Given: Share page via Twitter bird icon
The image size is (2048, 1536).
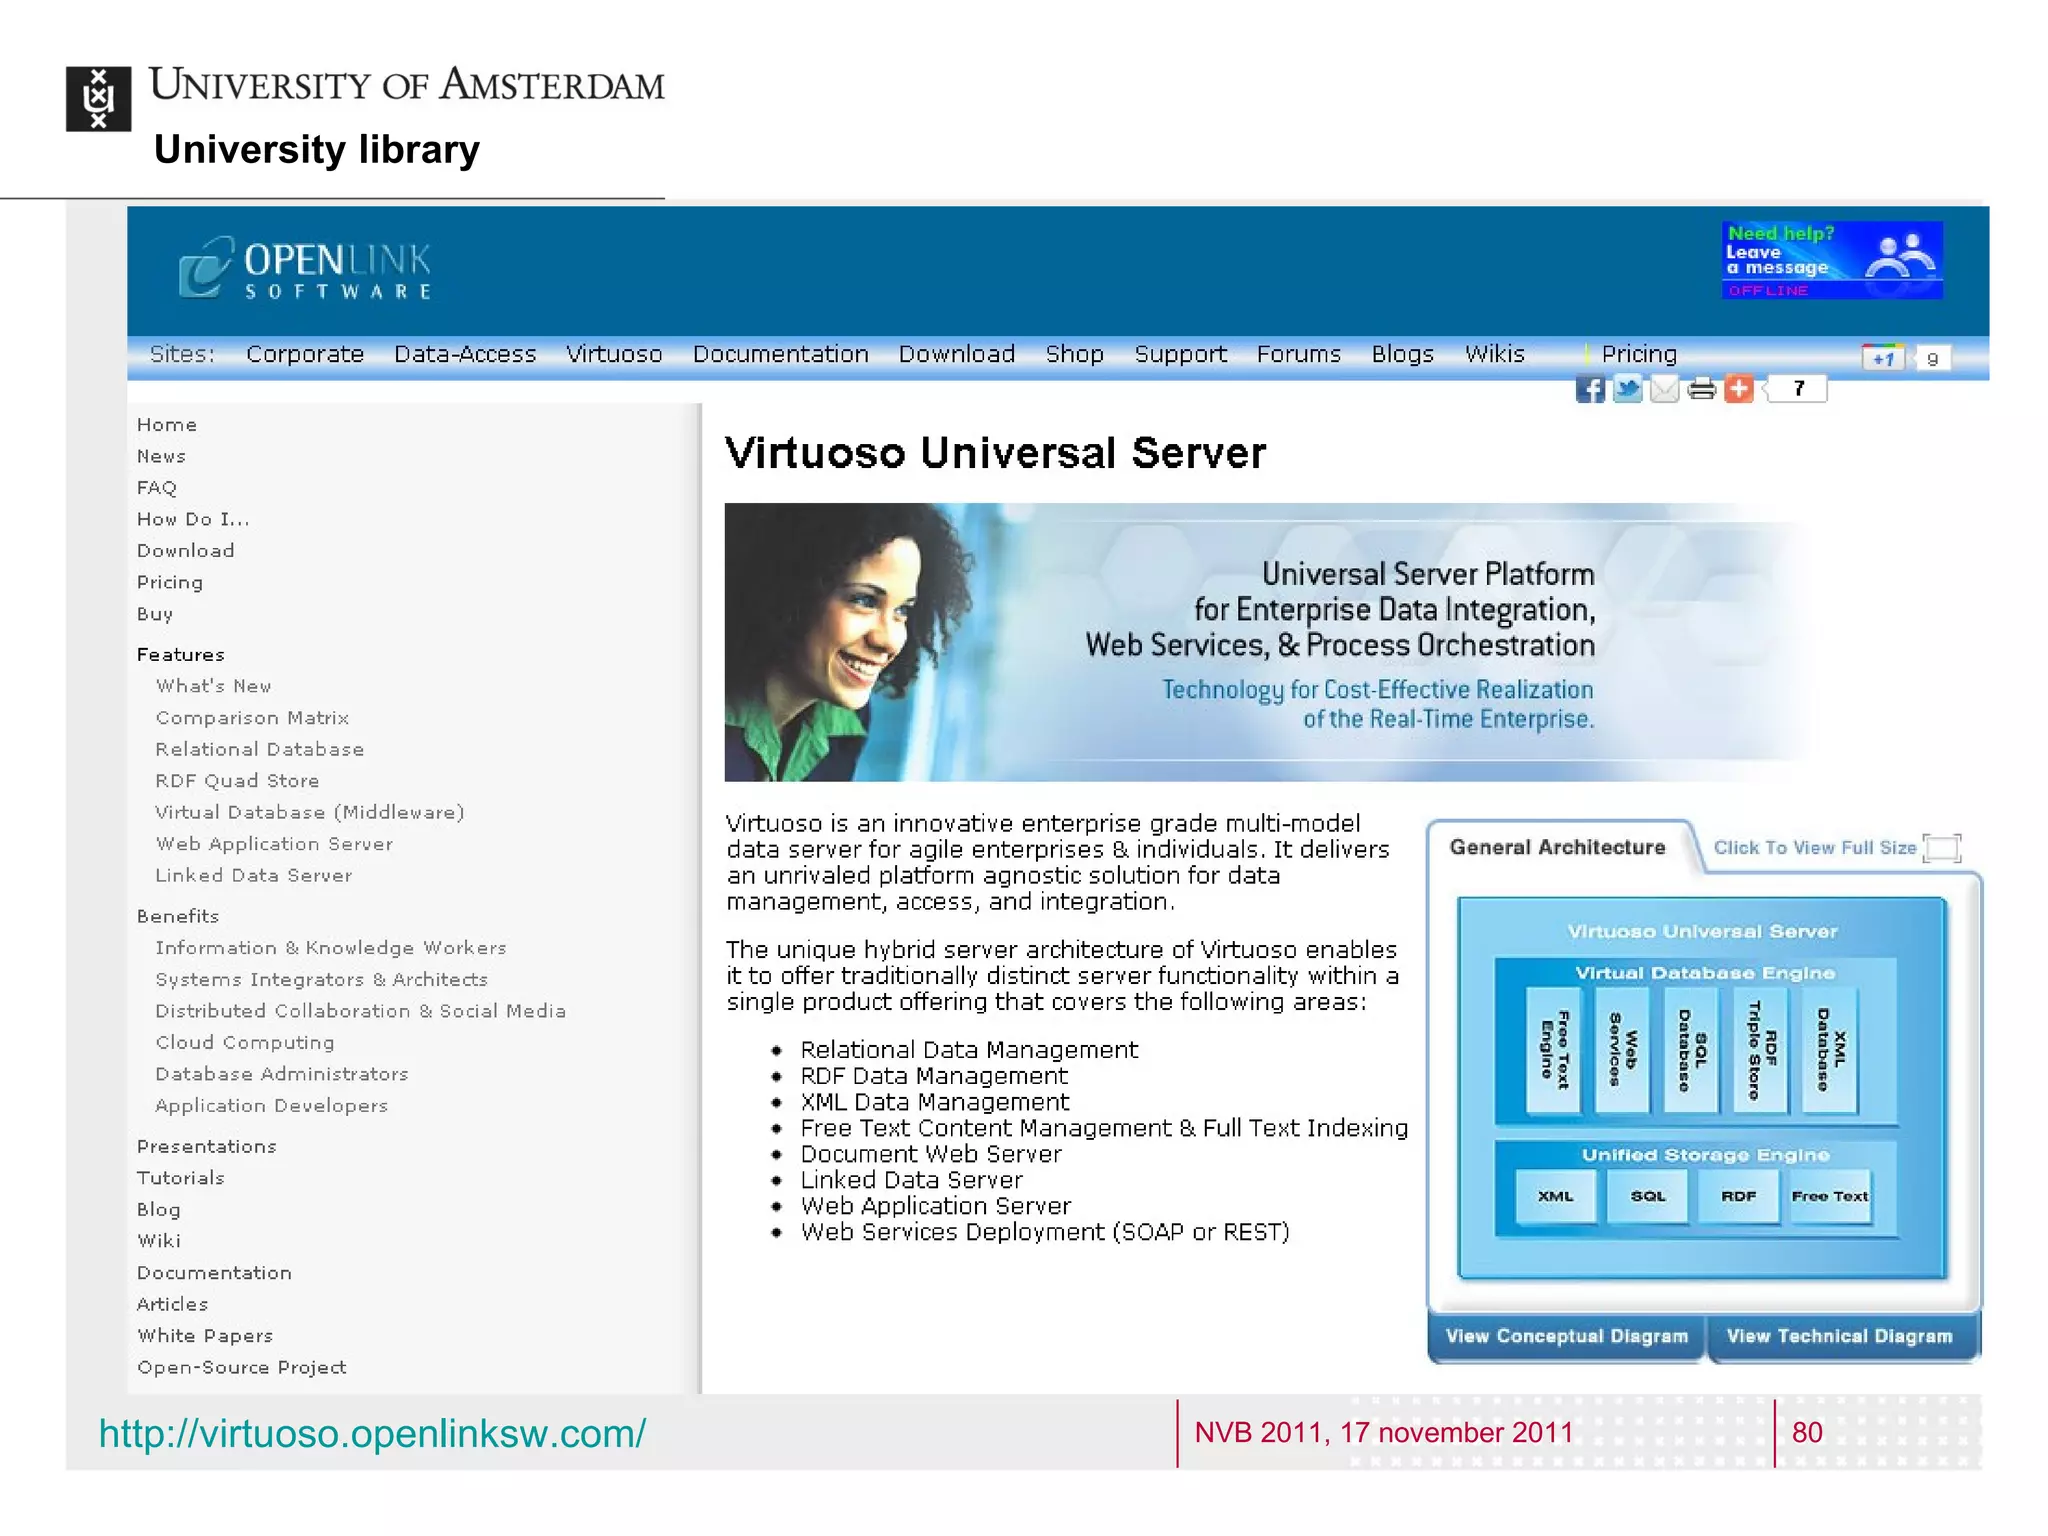Looking at the screenshot, I should point(1627,389).
